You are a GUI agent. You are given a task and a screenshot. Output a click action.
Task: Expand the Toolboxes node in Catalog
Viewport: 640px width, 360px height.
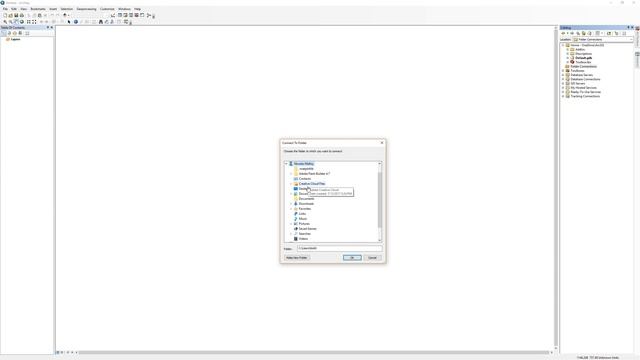point(563,71)
